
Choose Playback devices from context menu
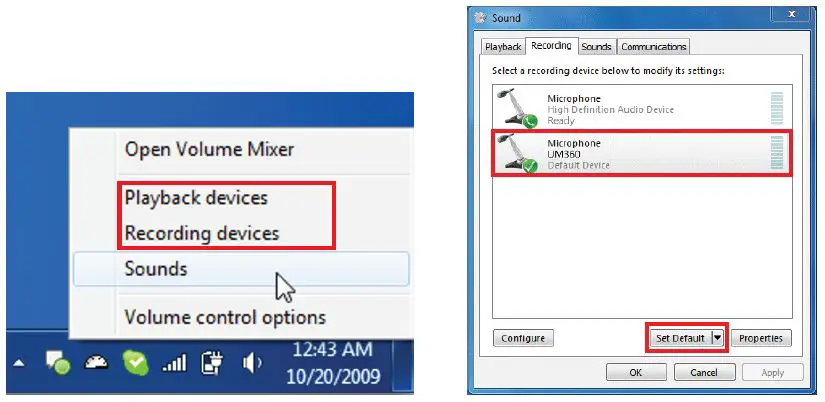196,198
